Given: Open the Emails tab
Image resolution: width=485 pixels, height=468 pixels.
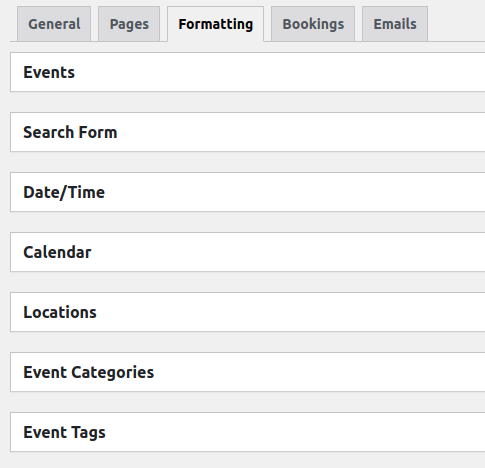Looking at the screenshot, I should coord(395,24).
